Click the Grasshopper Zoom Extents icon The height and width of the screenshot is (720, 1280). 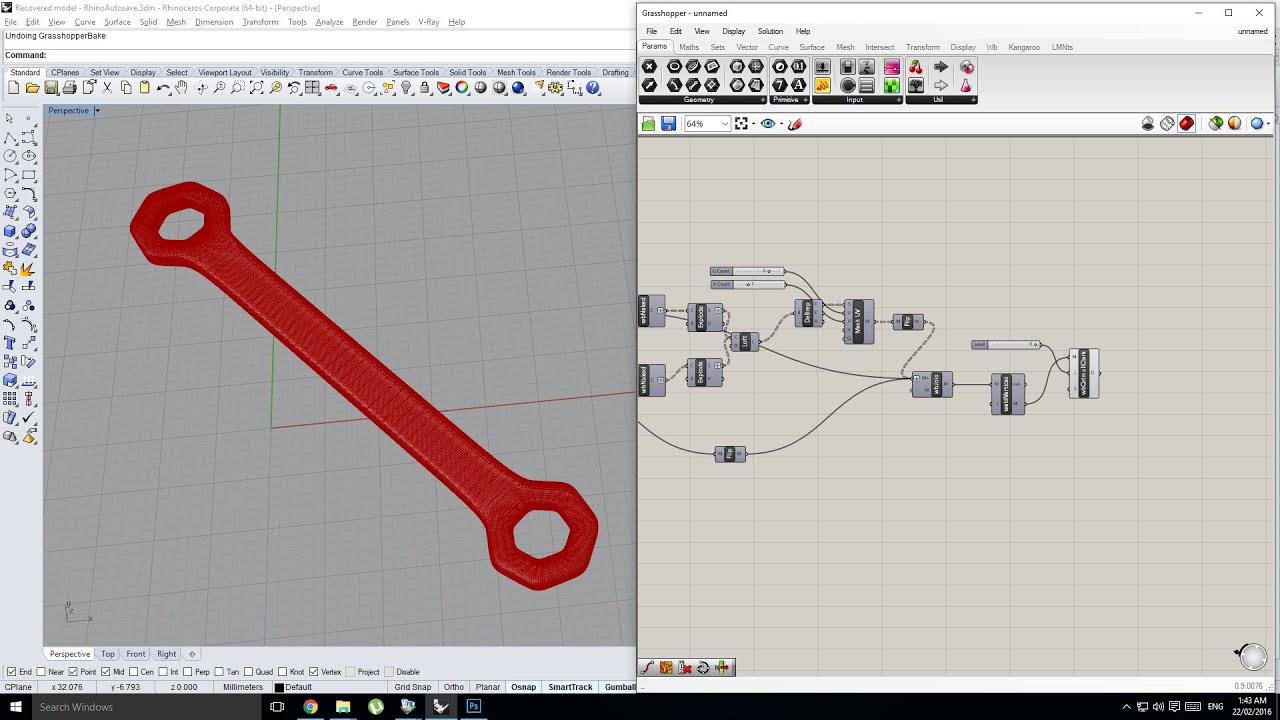[741, 123]
